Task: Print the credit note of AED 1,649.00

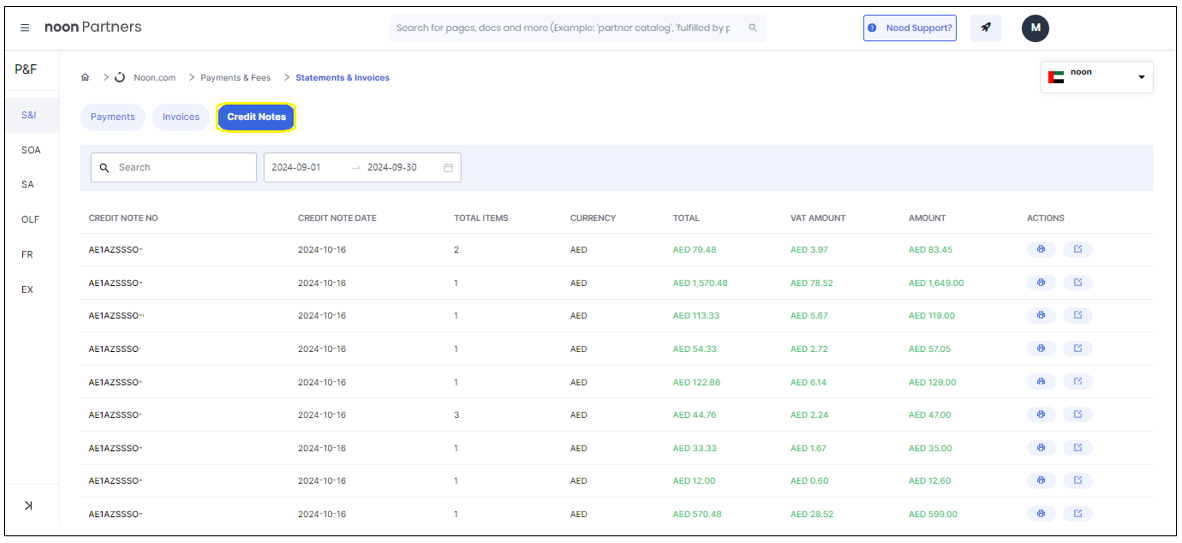Action: (x=1041, y=283)
